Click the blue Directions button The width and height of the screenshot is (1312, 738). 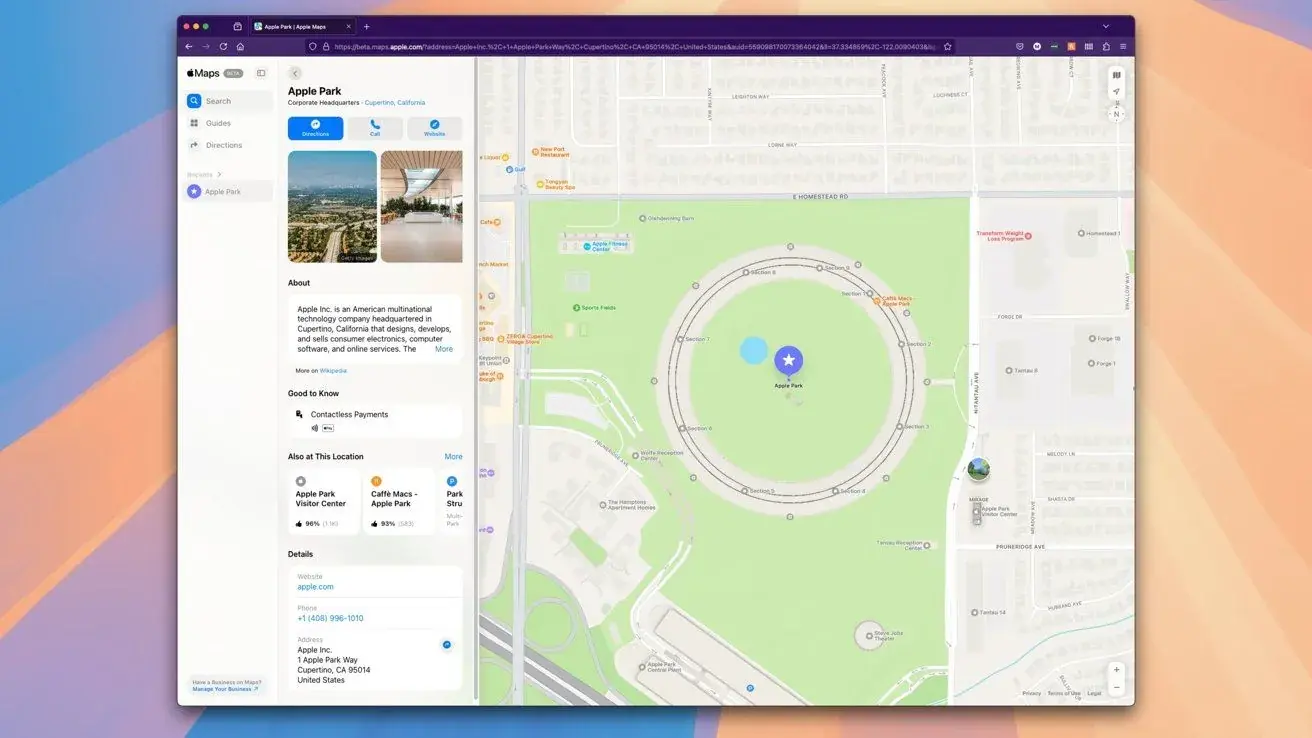315,128
